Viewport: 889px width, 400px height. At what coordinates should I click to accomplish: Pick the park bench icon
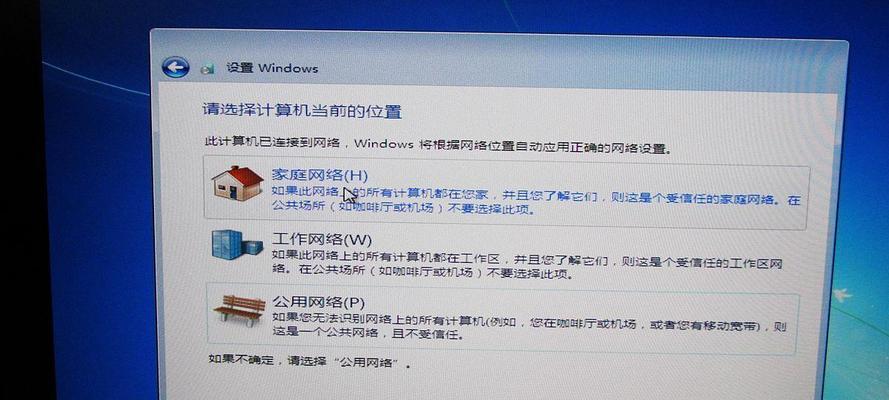coord(240,308)
